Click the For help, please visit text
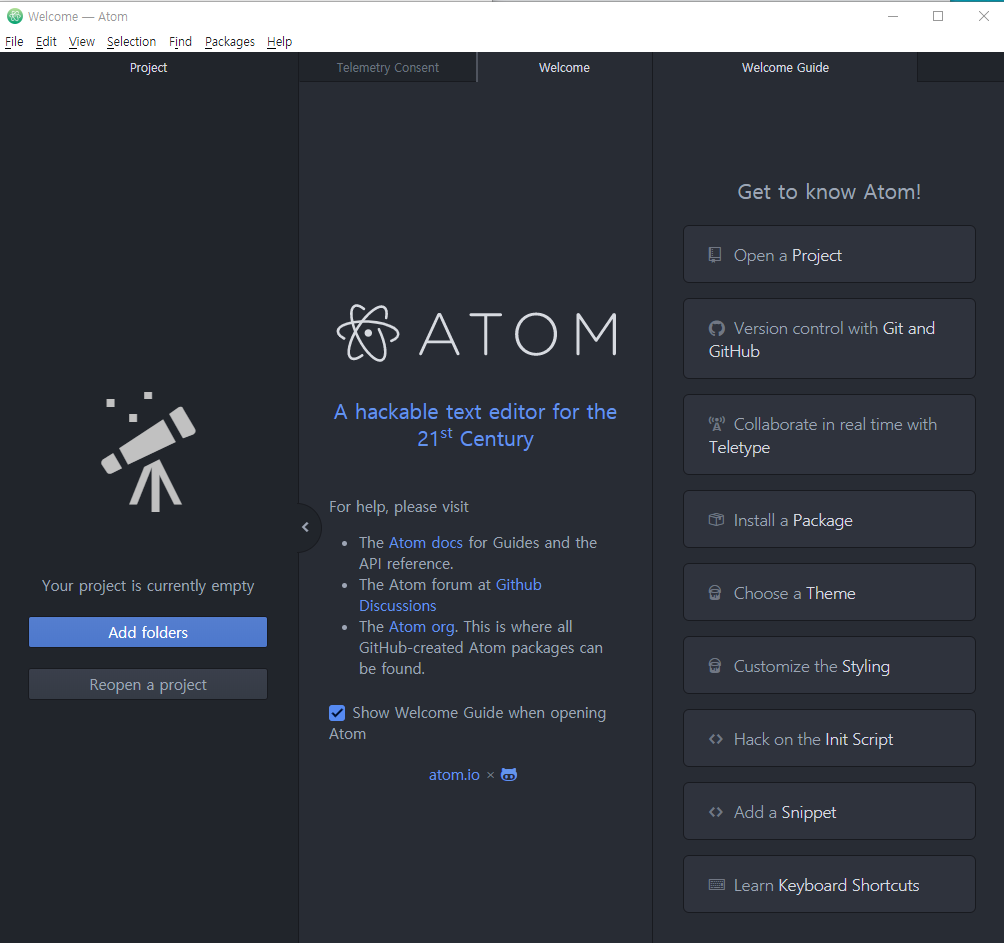The height and width of the screenshot is (943, 1004). (x=399, y=506)
